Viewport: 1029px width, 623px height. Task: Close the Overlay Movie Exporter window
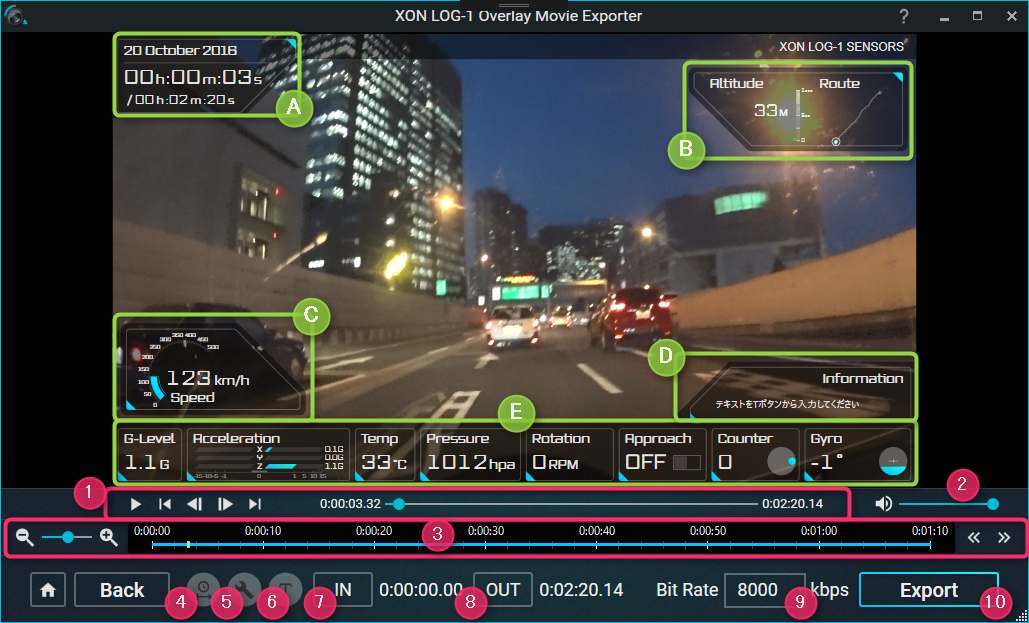click(x=1012, y=16)
